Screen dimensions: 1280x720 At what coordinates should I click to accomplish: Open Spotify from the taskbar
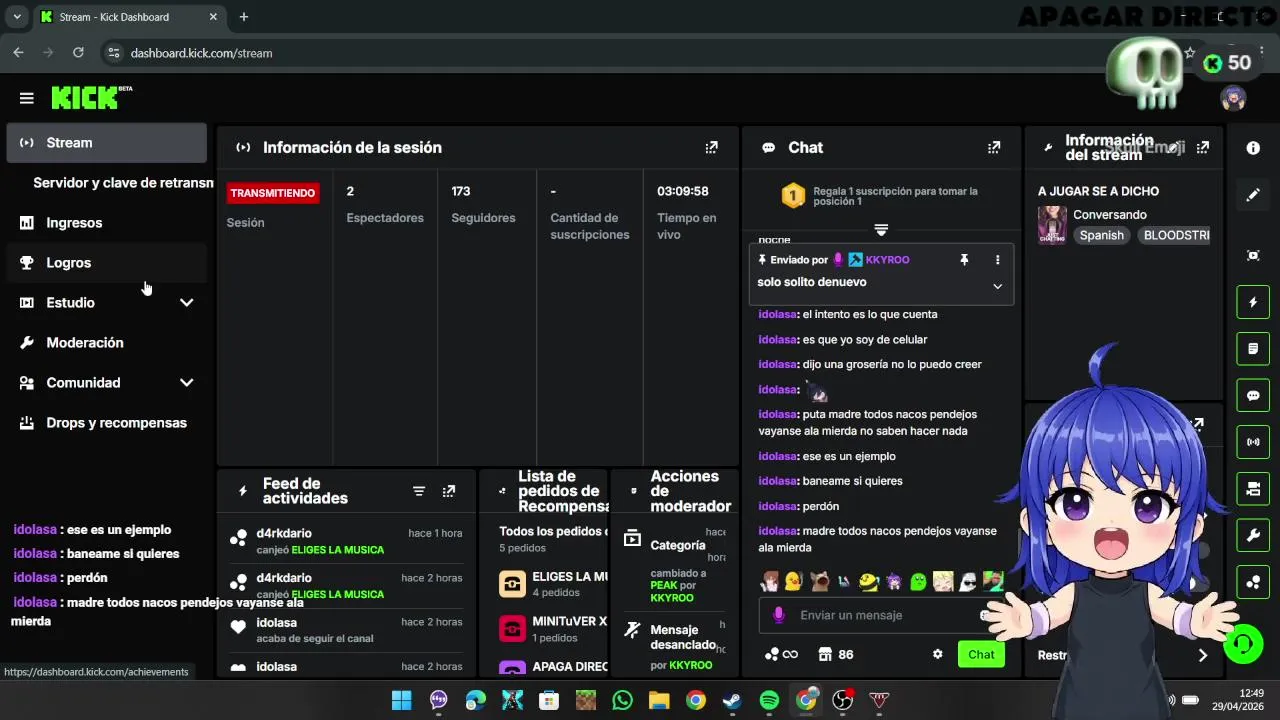click(769, 700)
